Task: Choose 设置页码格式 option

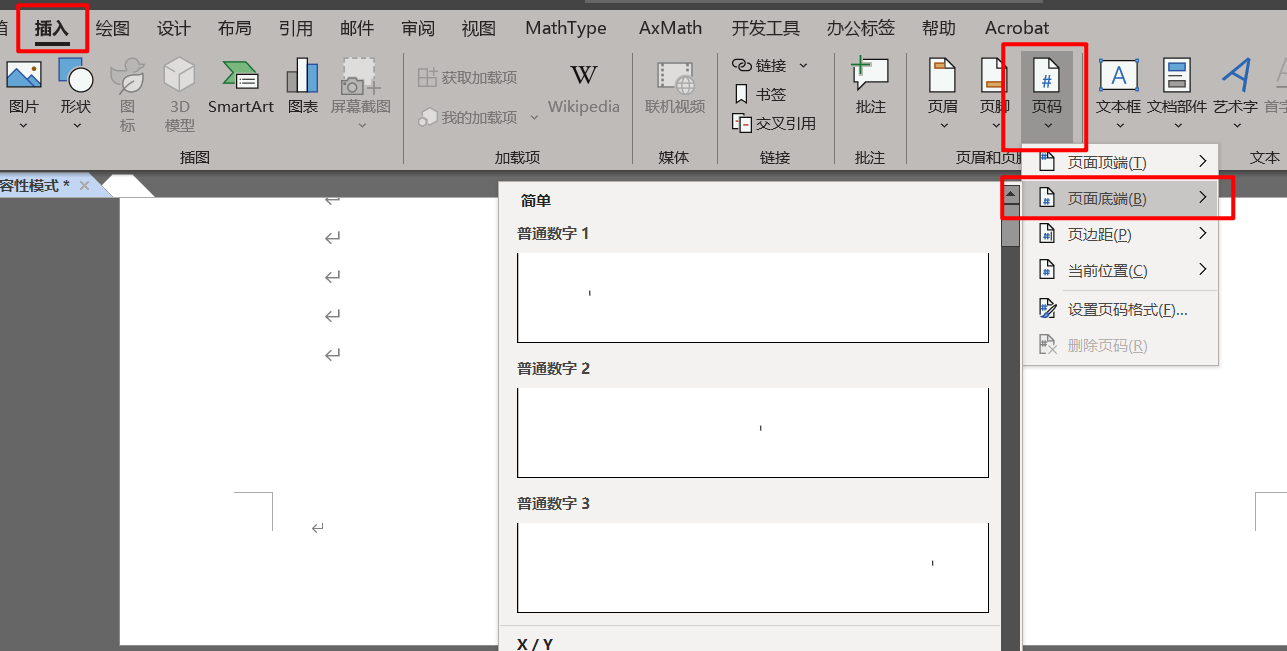Action: tap(1120, 310)
